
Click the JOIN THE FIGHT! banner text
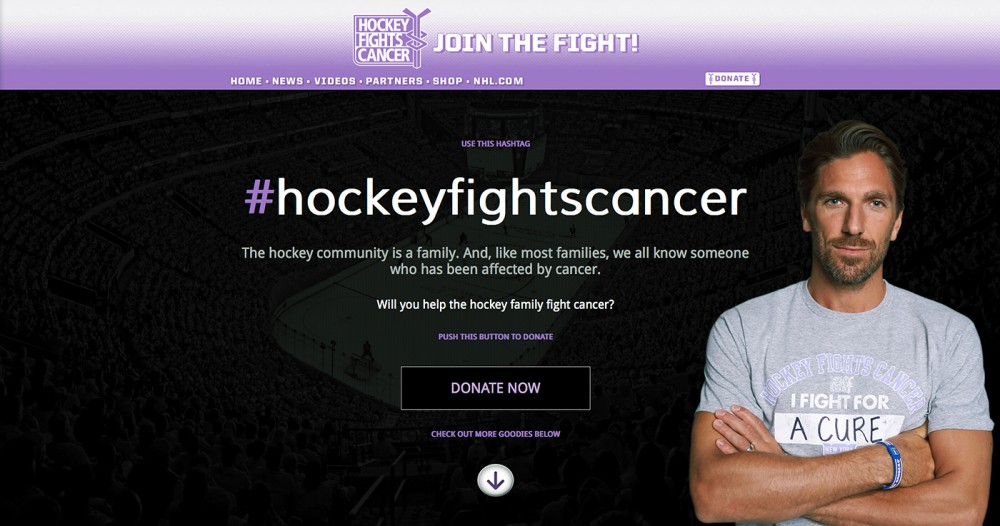[536, 43]
